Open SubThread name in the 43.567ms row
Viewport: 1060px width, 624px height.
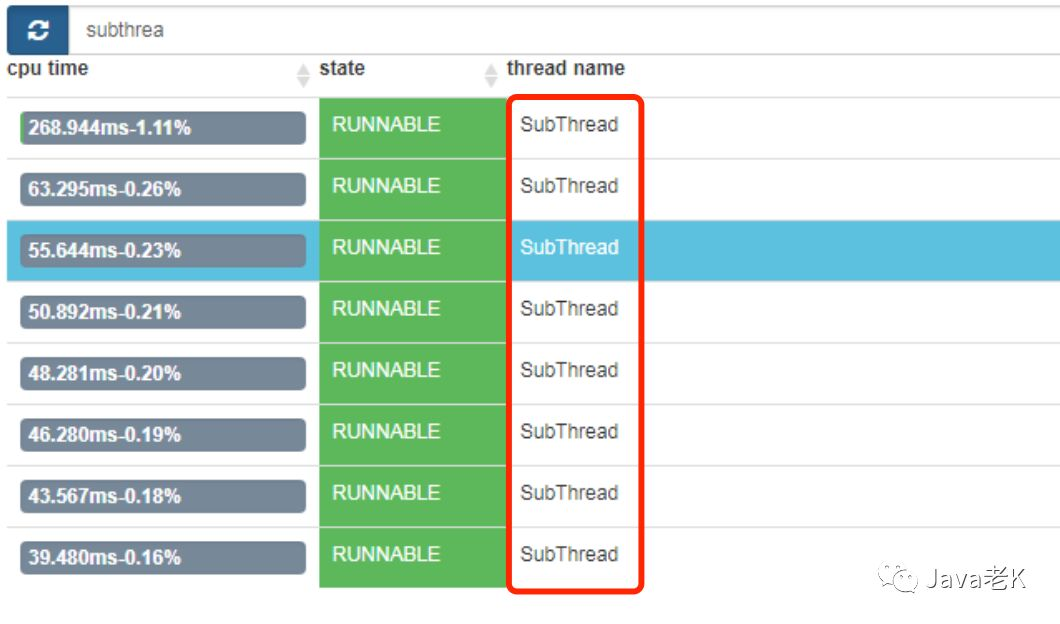coord(569,493)
